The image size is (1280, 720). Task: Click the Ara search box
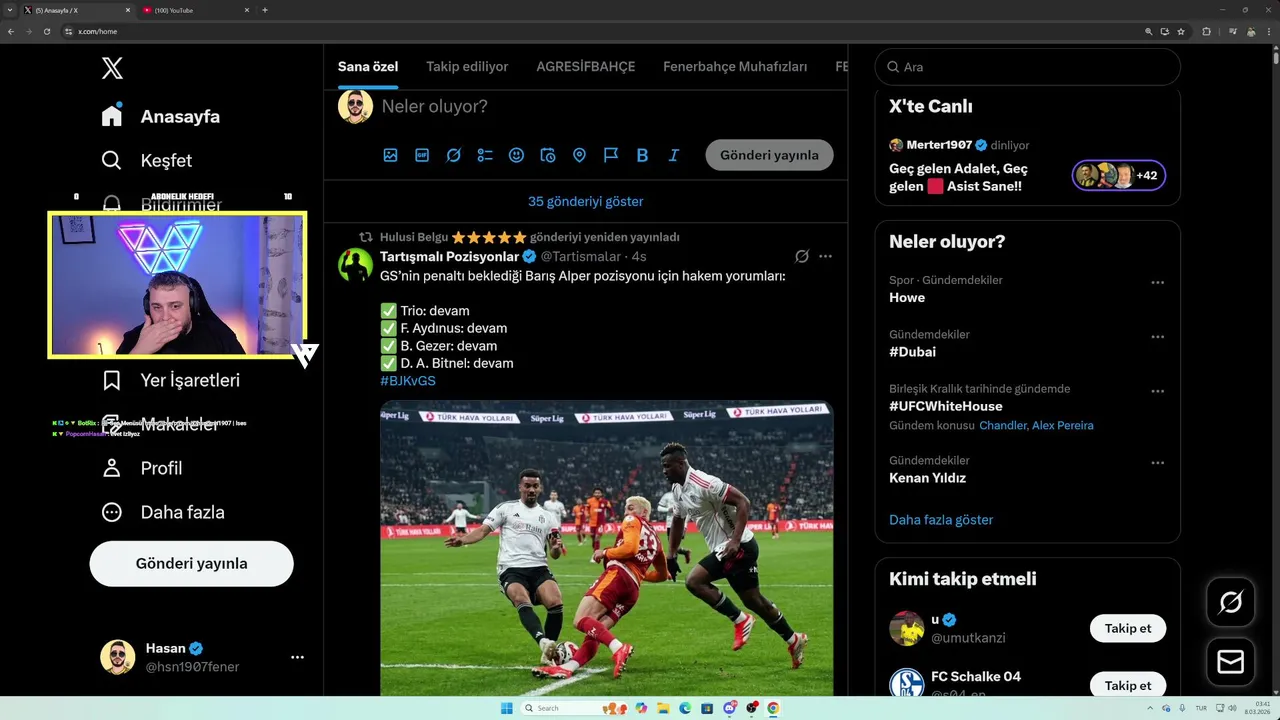click(x=1027, y=67)
